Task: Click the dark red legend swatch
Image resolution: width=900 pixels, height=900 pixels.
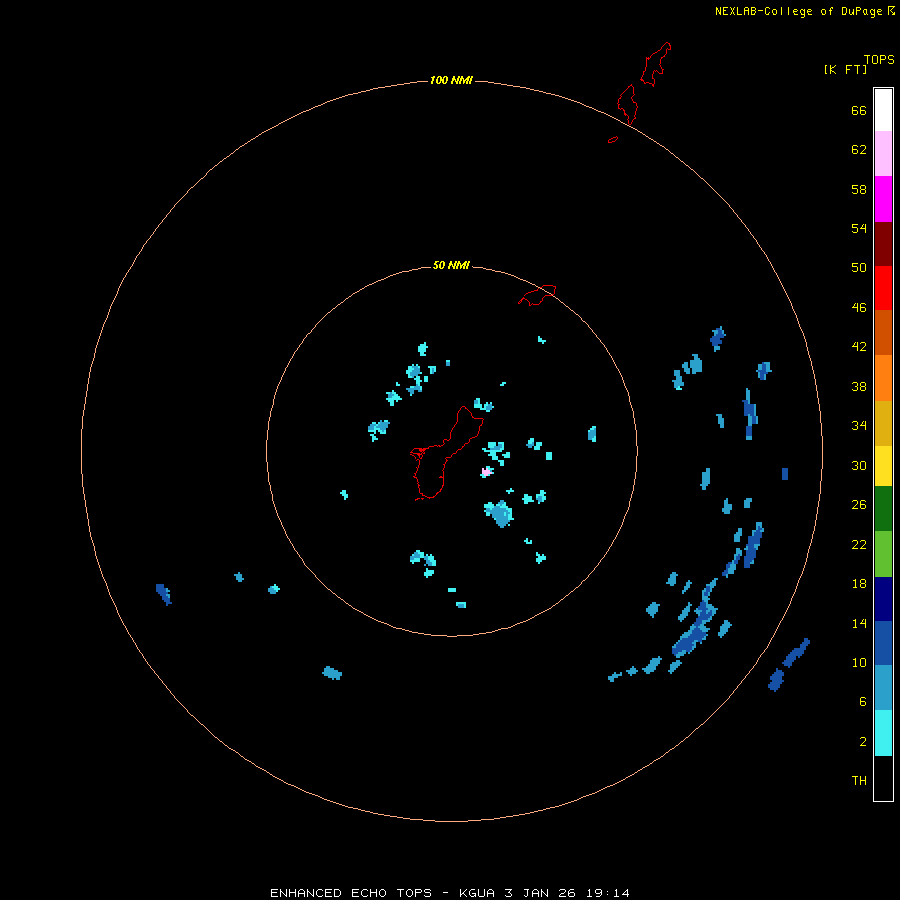Action: [x=883, y=243]
